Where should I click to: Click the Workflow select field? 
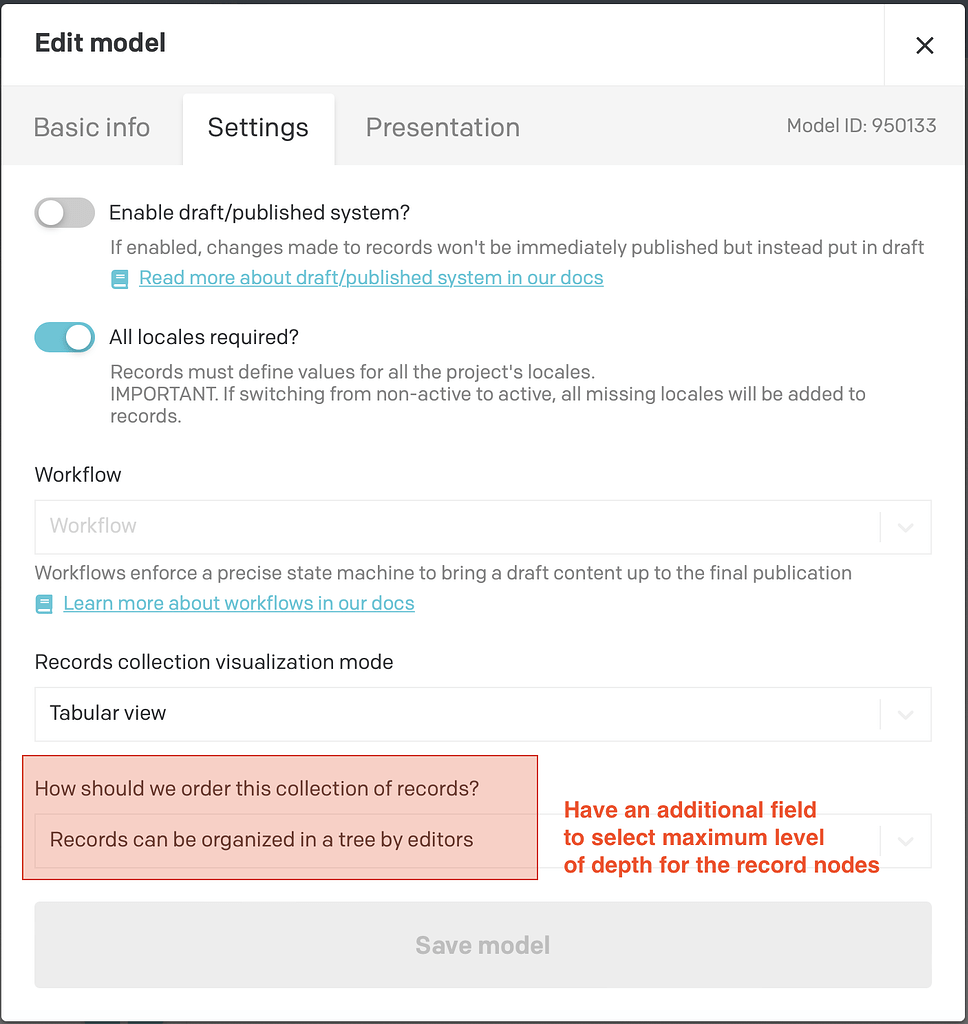coord(483,527)
